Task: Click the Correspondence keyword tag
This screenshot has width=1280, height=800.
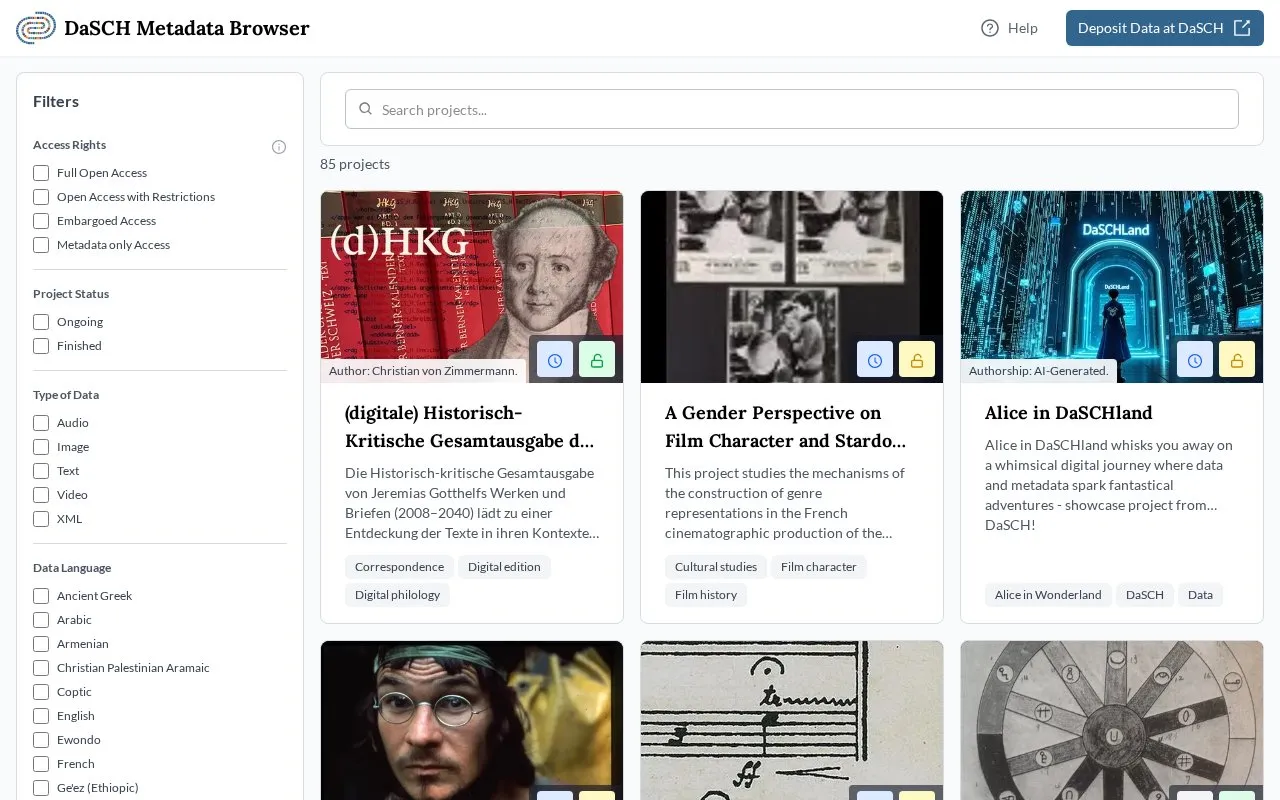Action: [x=399, y=567]
